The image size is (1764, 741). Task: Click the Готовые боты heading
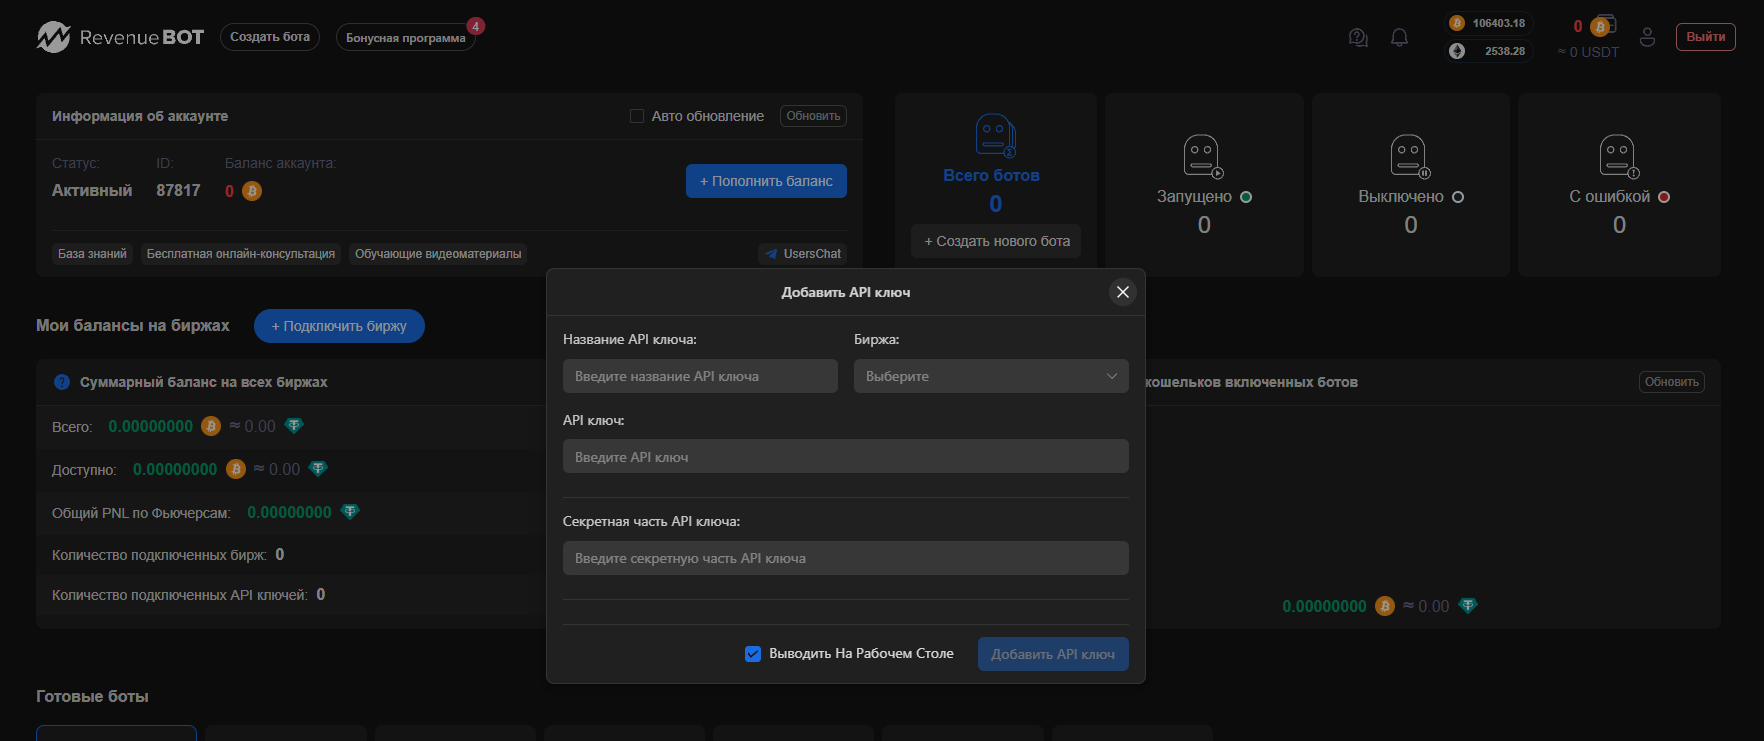[x=92, y=696]
